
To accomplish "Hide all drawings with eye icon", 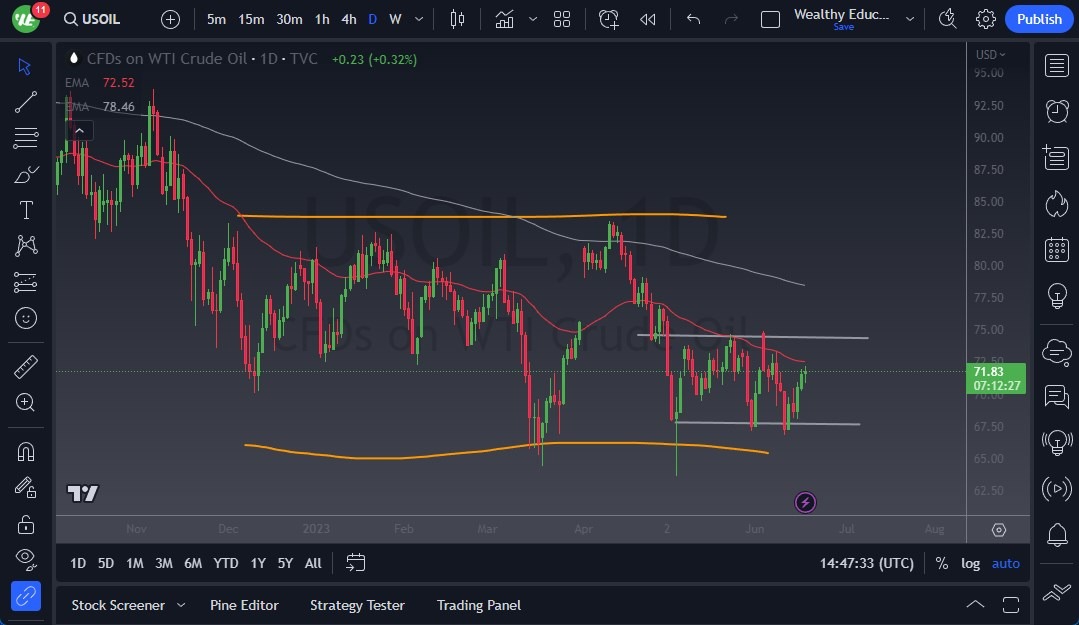I will coord(26,557).
